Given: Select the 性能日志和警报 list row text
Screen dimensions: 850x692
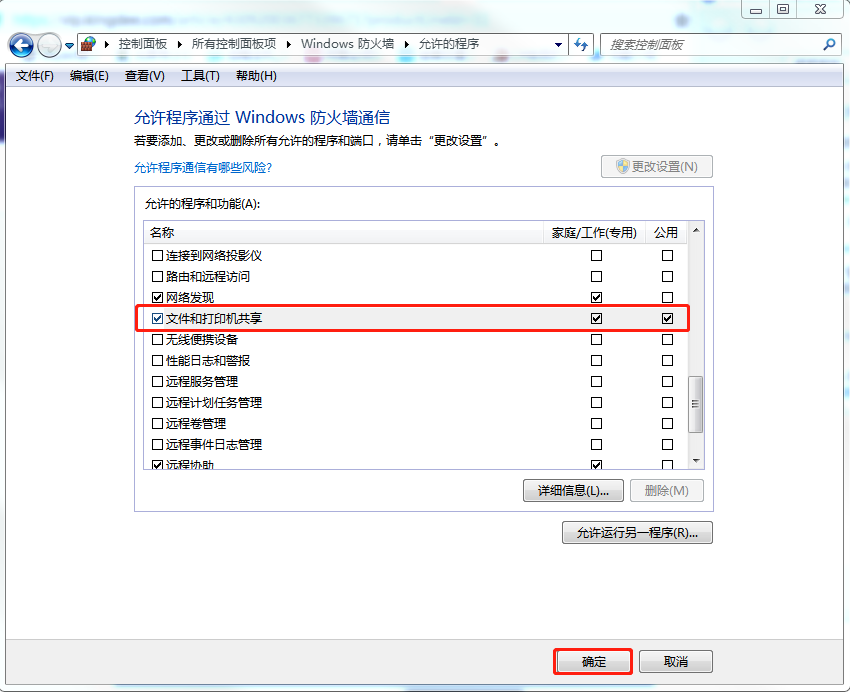Looking at the screenshot, I should [208, 360].
